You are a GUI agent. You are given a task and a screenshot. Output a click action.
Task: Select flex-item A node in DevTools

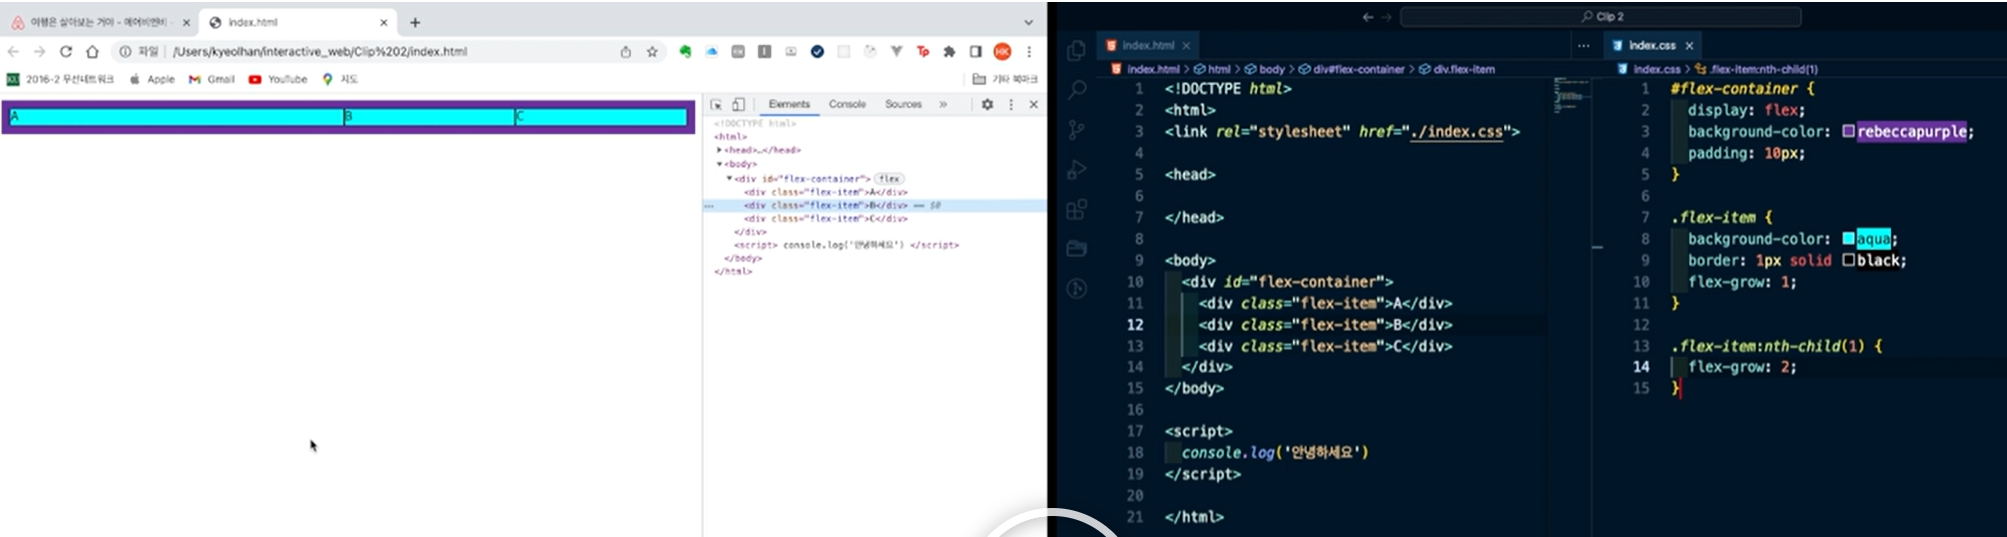826,192
